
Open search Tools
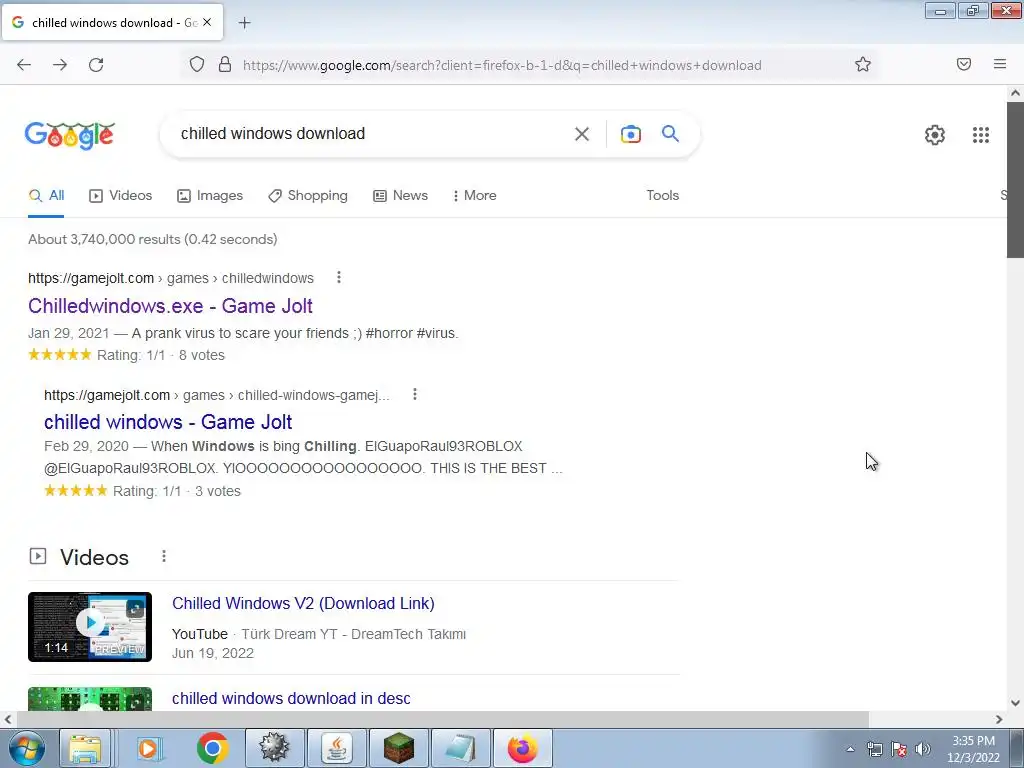(x=662, y=195)
